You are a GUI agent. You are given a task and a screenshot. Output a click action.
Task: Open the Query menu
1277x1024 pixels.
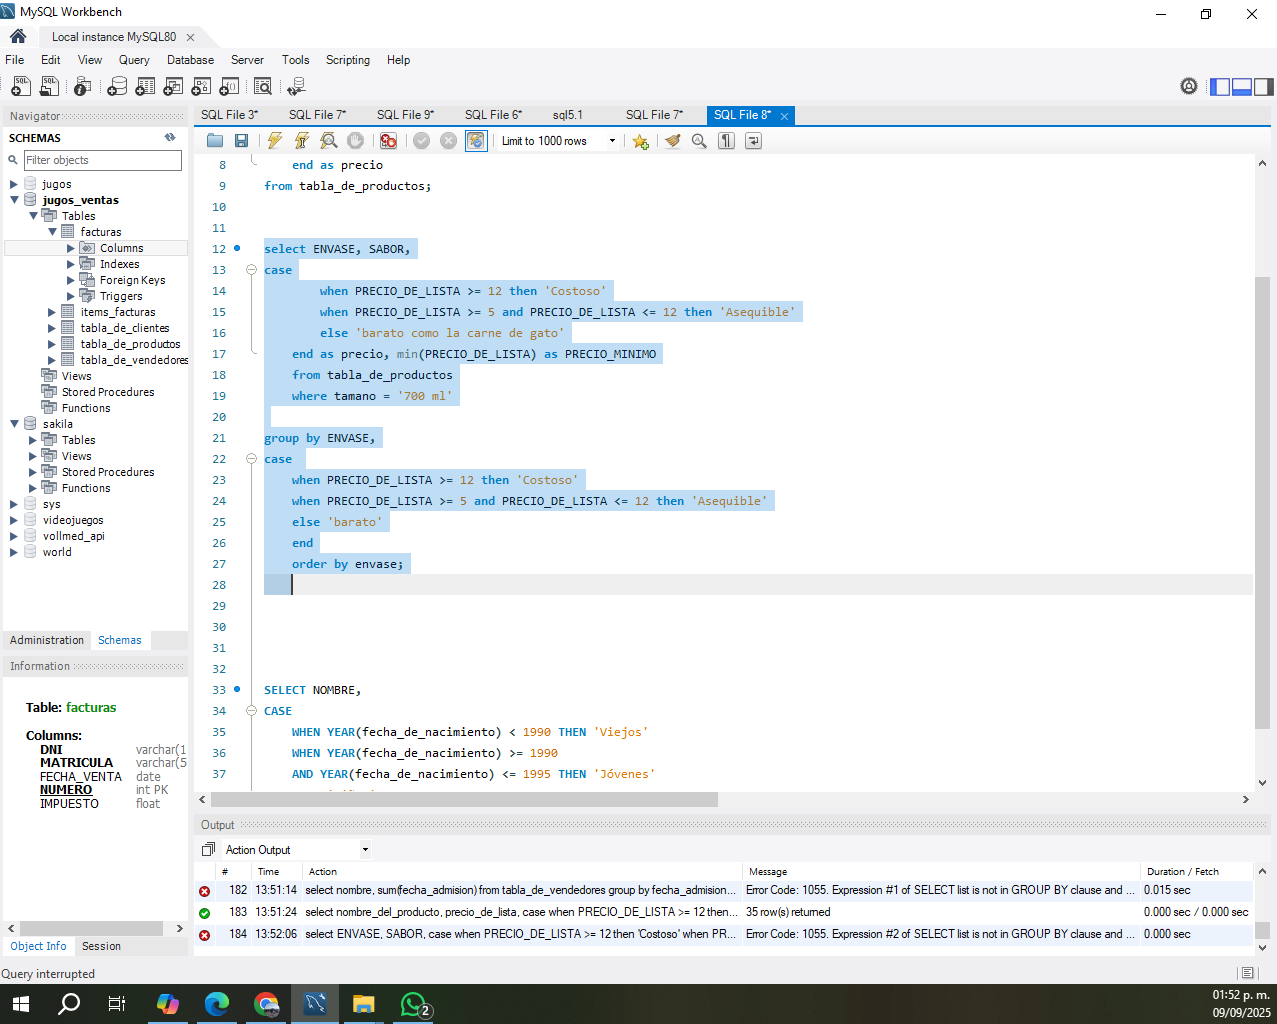(x=134, y=60)
